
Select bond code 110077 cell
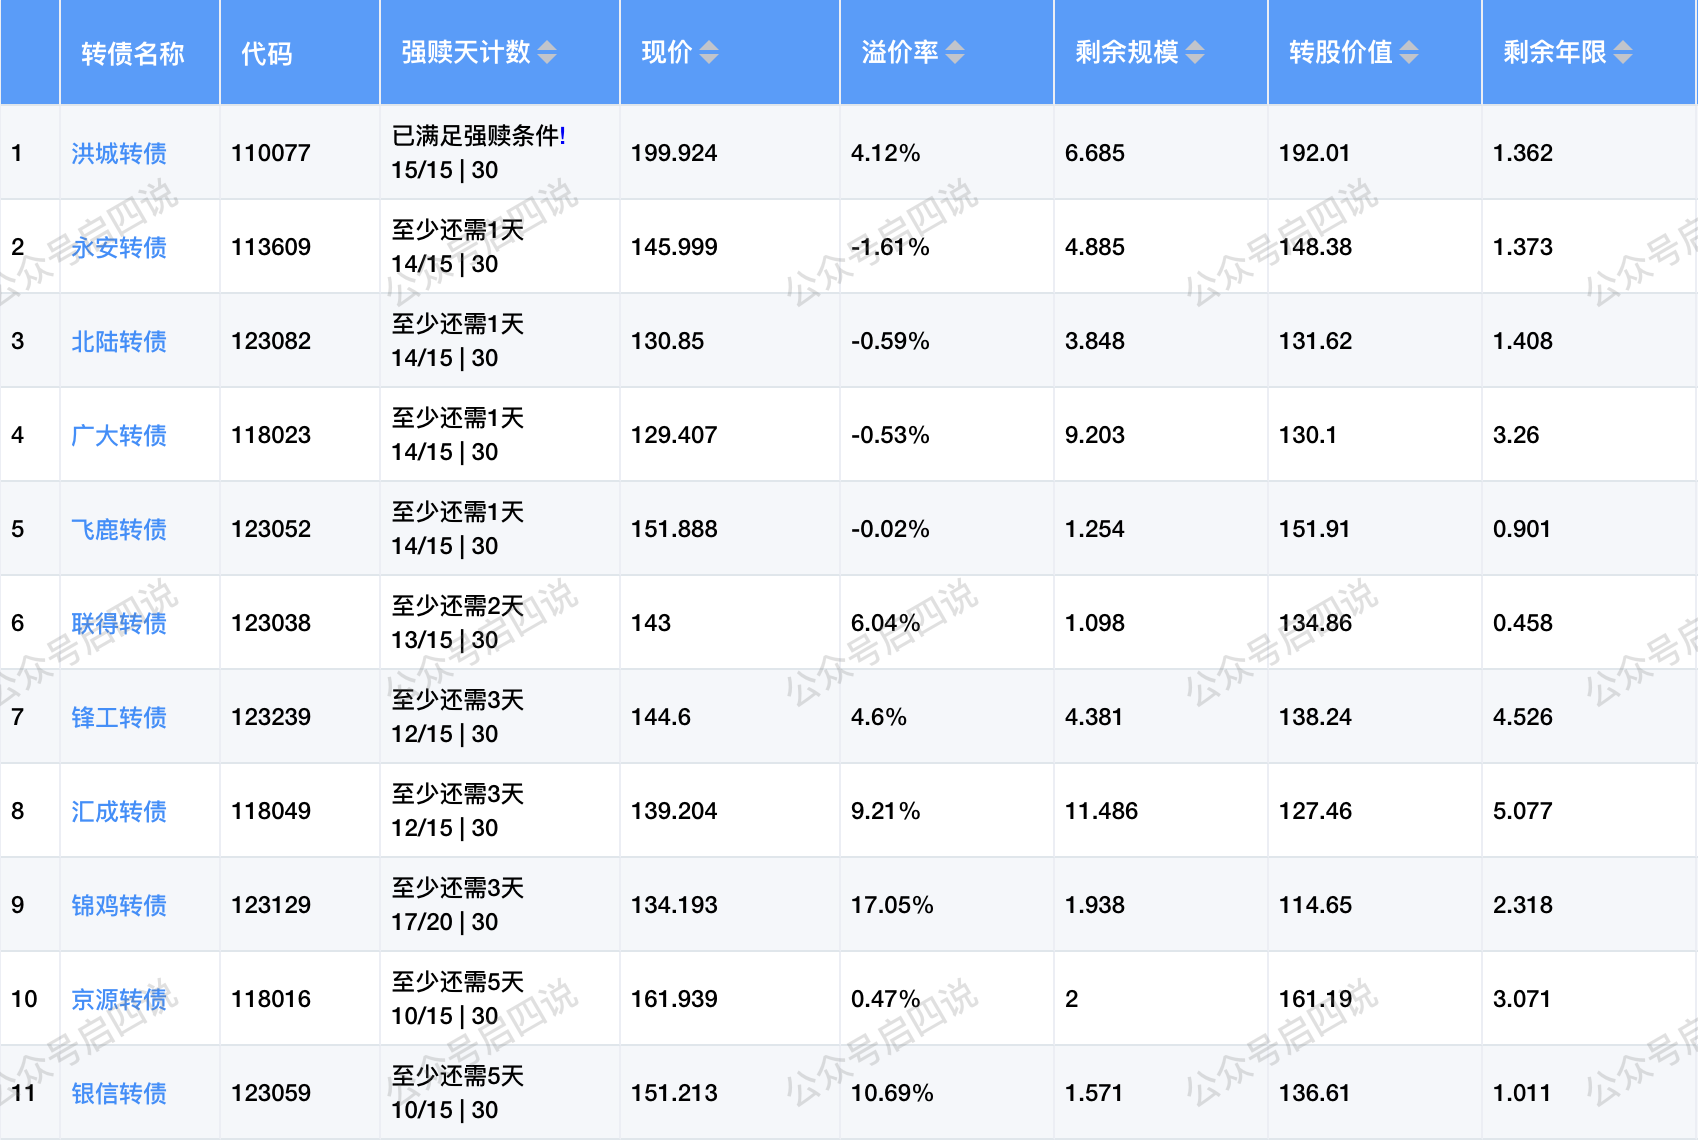point(271,153)
